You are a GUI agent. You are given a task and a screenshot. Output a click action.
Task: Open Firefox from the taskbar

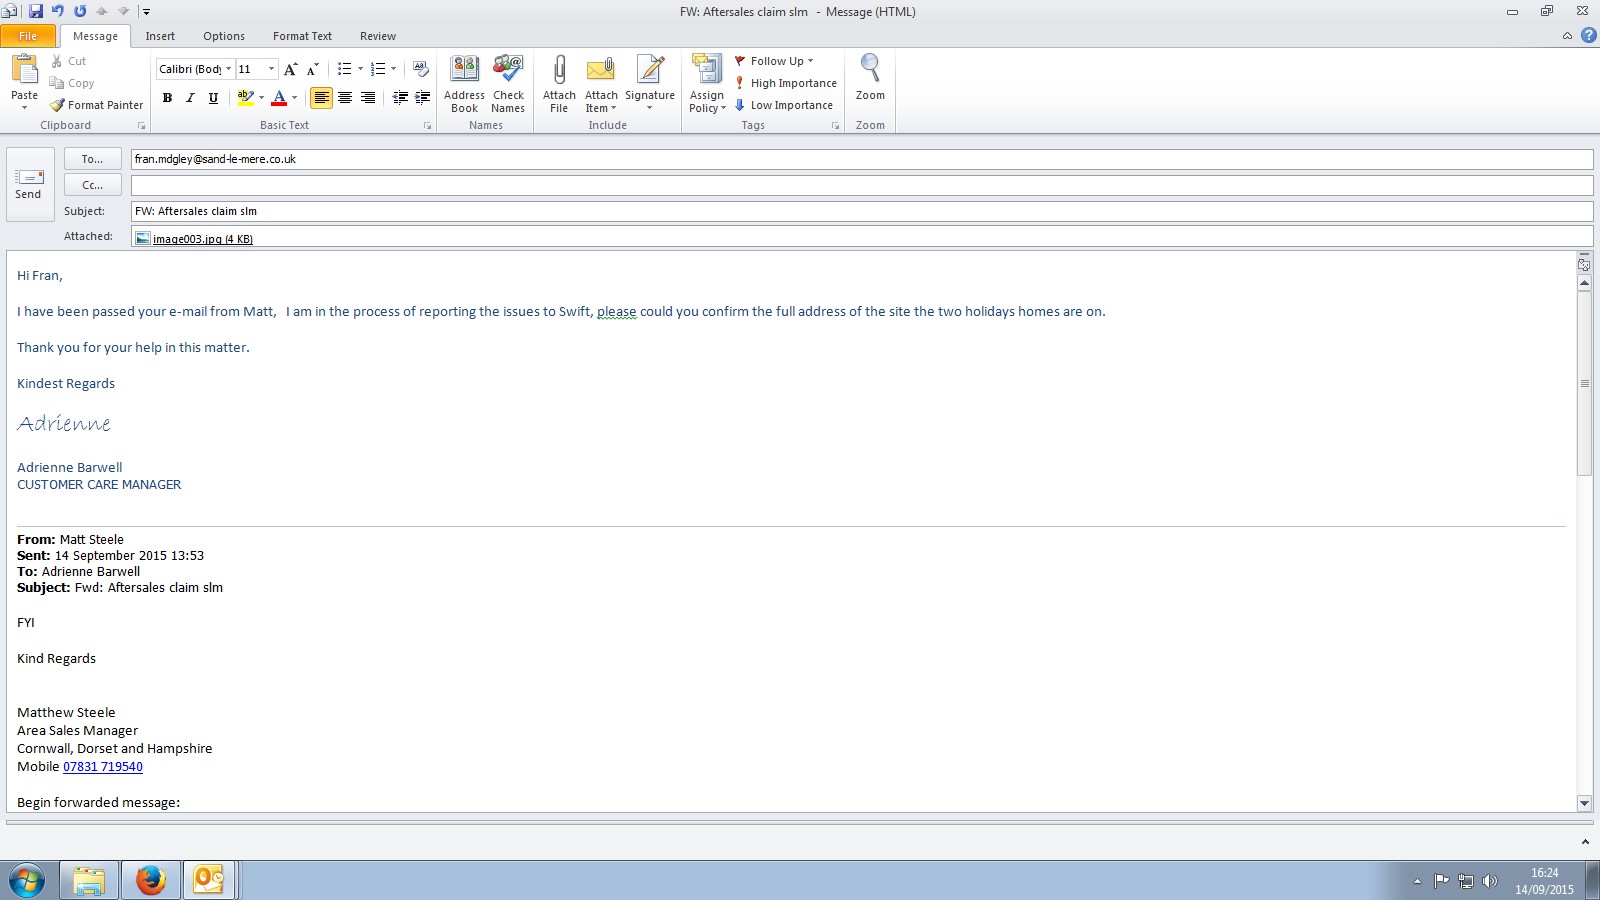150,880
